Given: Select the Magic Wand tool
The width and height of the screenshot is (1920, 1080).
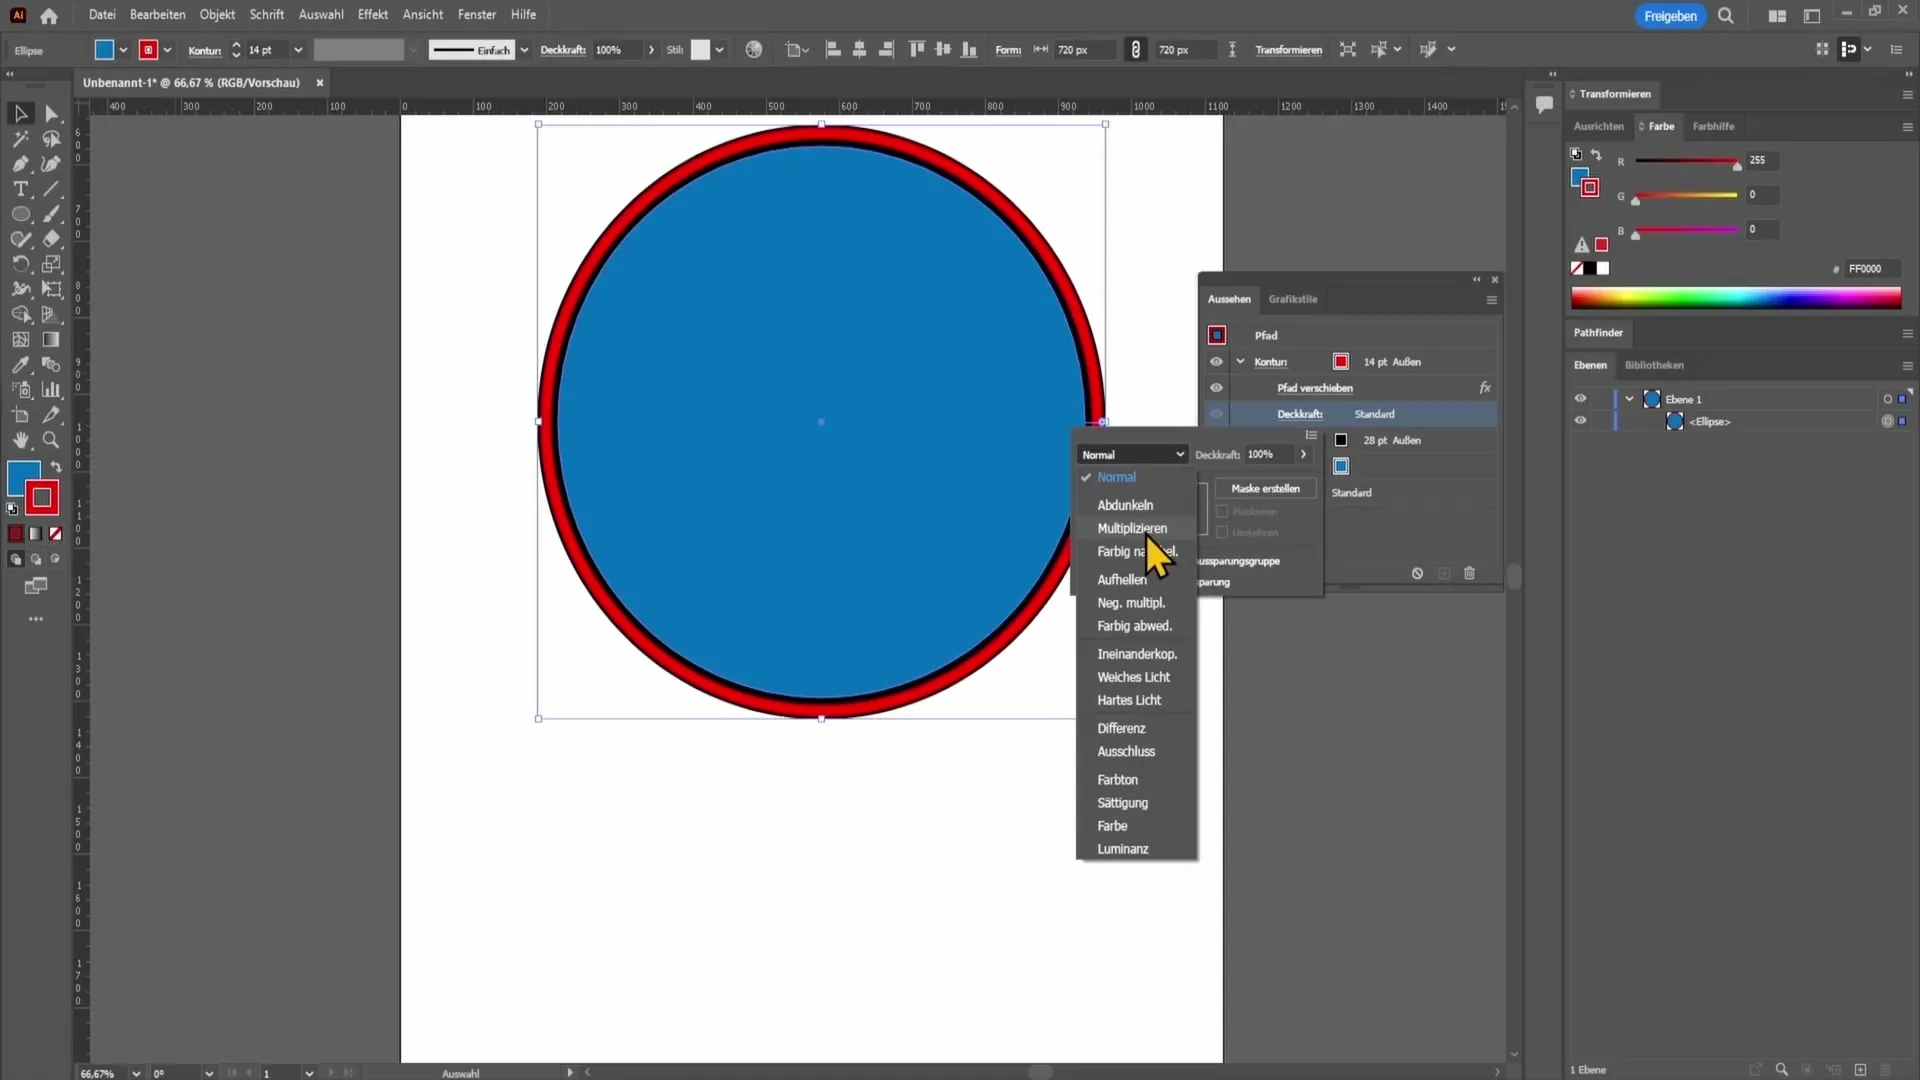Looking at the screenshot, I should [20, 139].
